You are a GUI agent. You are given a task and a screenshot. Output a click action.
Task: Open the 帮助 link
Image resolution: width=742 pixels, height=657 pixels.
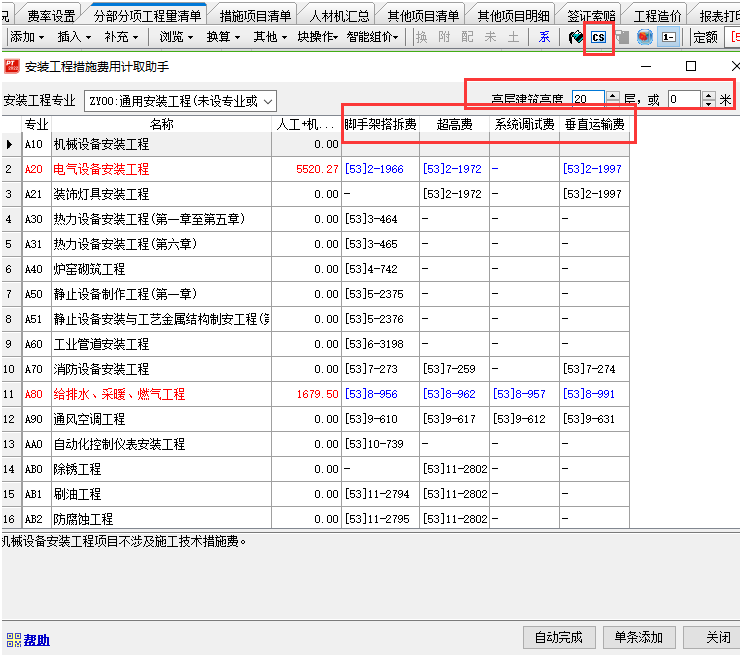(x=37, y=640)
